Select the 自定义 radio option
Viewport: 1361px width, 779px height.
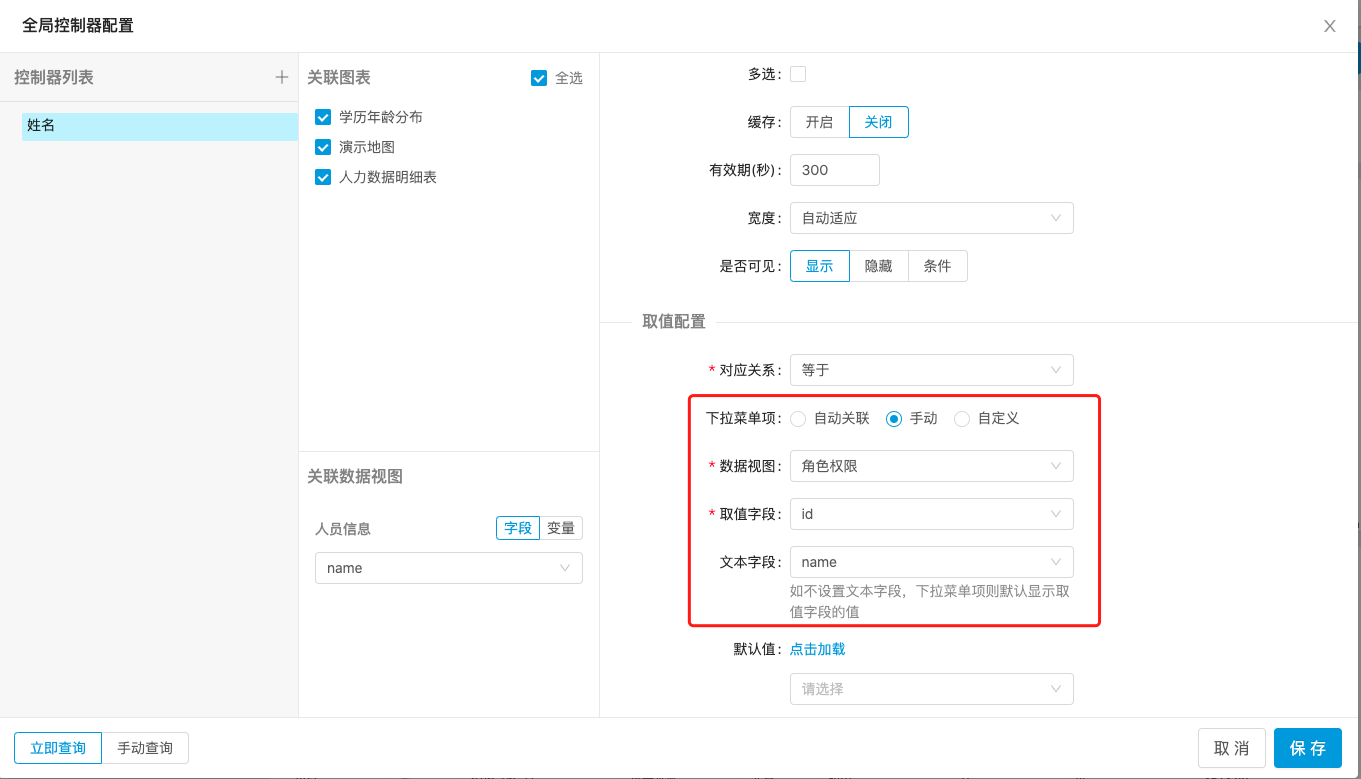tap(962, 419)
